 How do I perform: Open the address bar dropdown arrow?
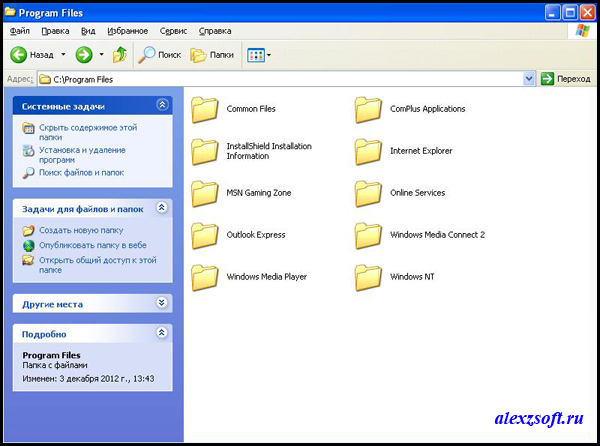click(x=528, y=78)
